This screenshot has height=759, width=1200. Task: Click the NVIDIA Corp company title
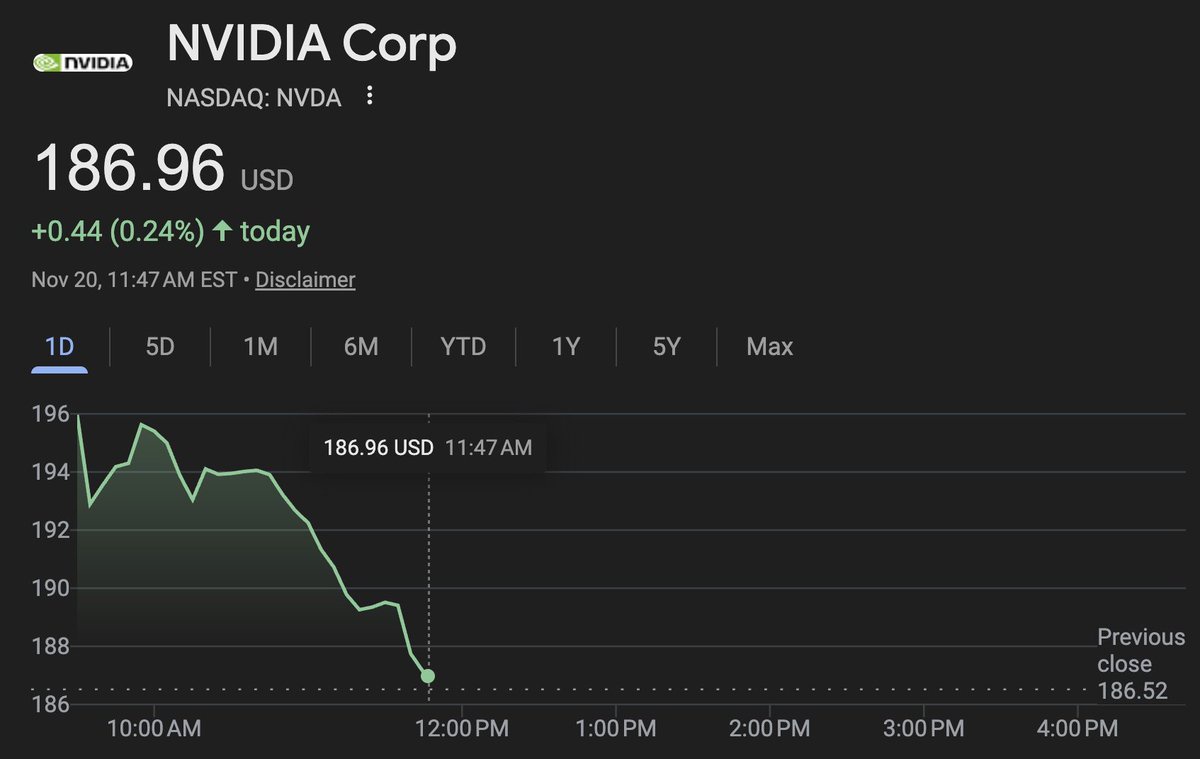[x=311, y=45]
